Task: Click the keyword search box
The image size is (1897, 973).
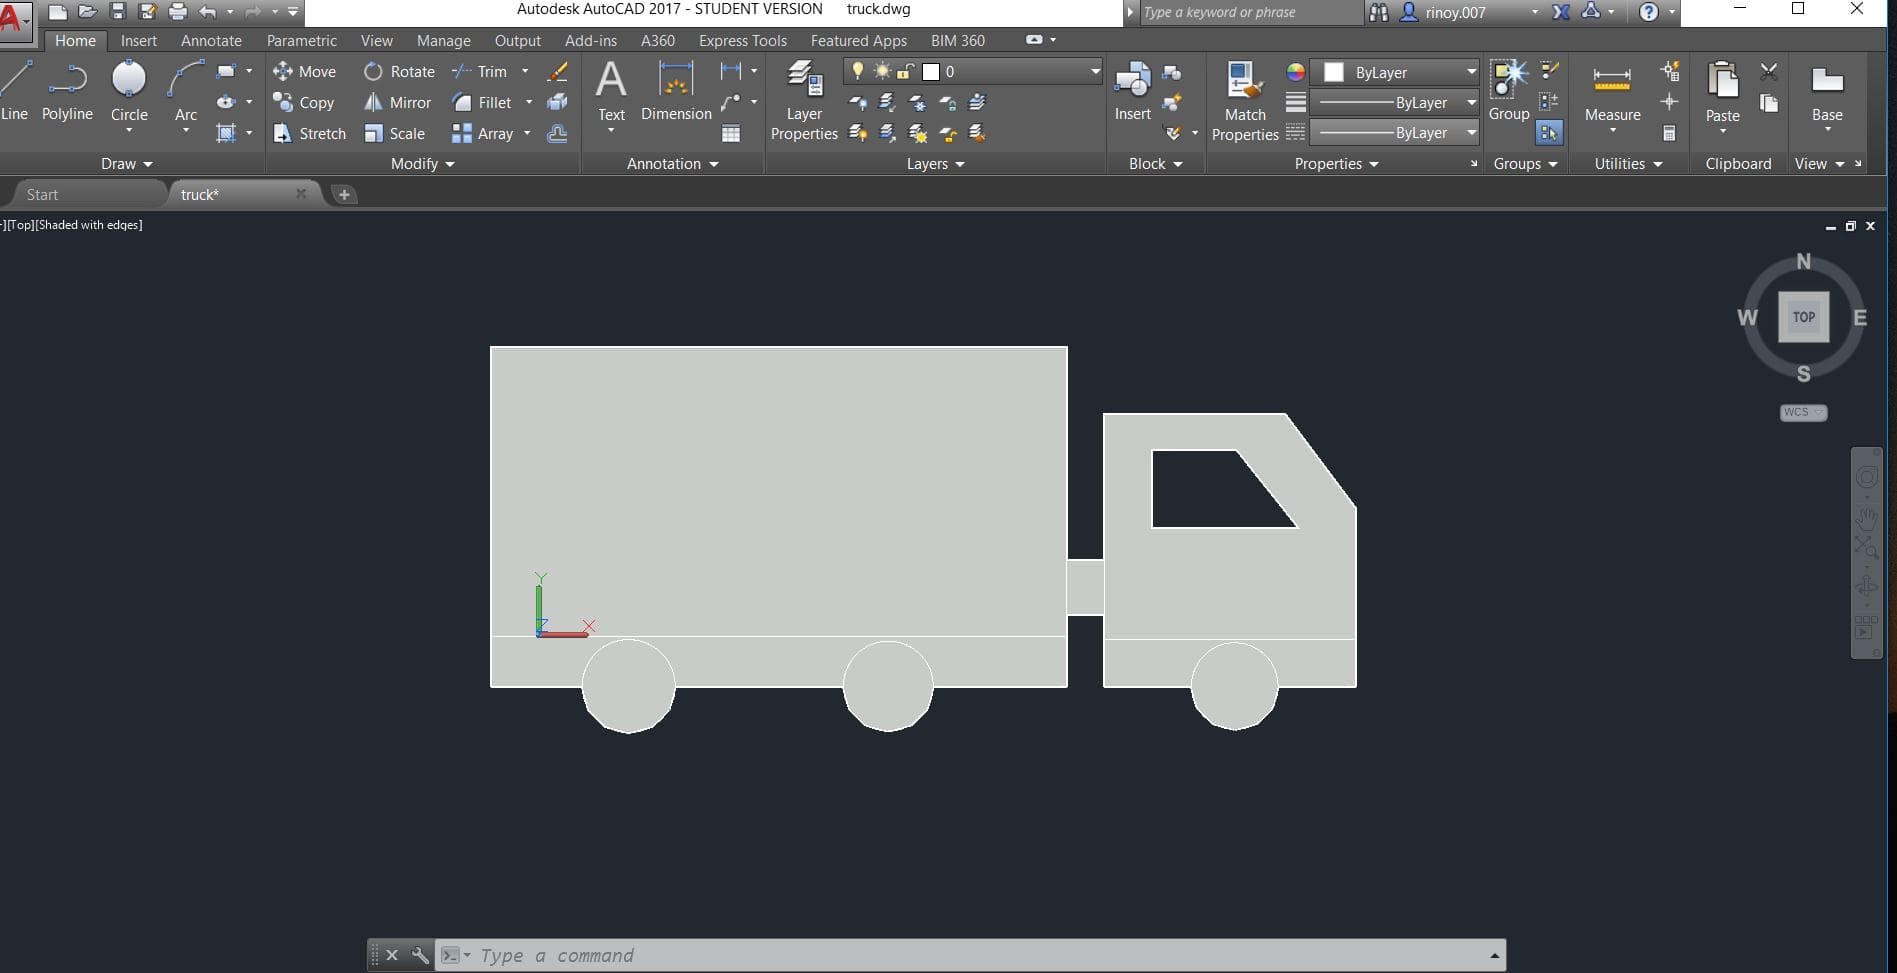Action: pos(1250,12)
